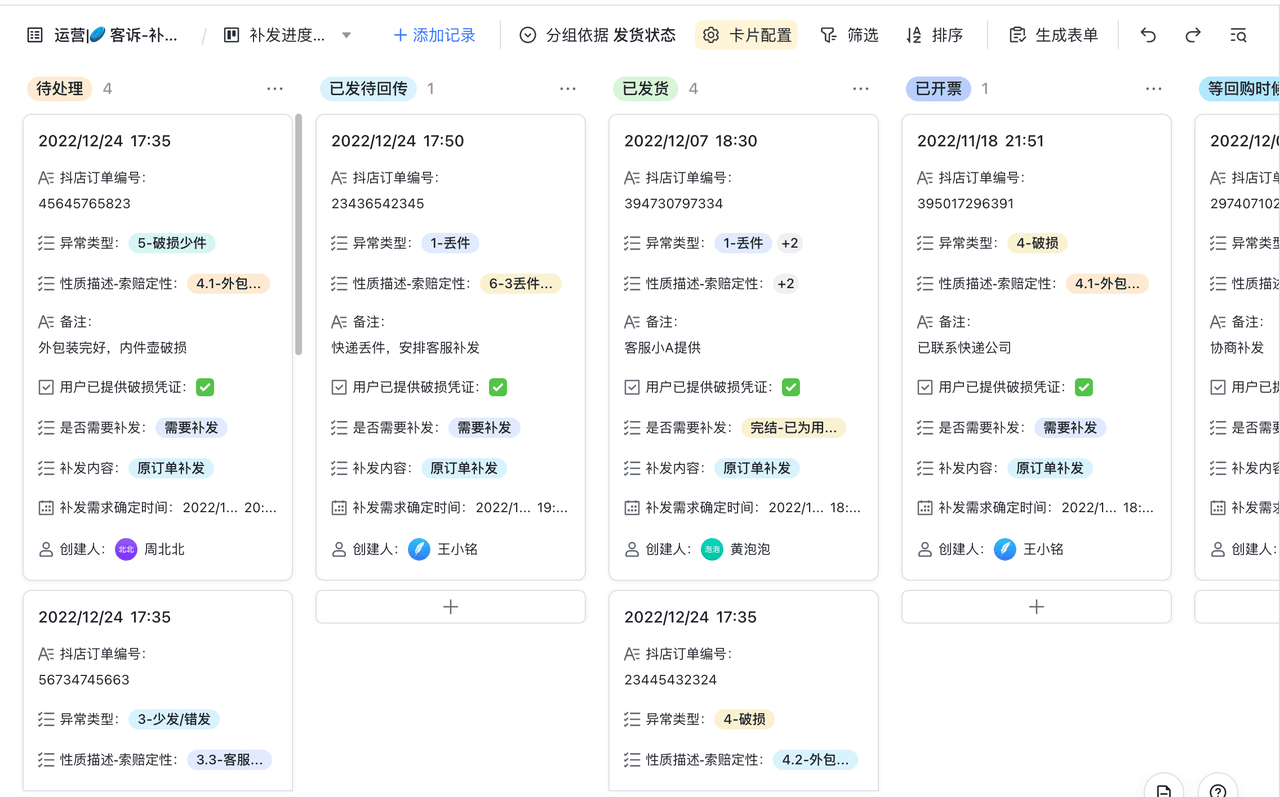Screen dimensions: 1280x797
Task: Expand the 补发进度 view dropdown arrow
Action: 346,35
